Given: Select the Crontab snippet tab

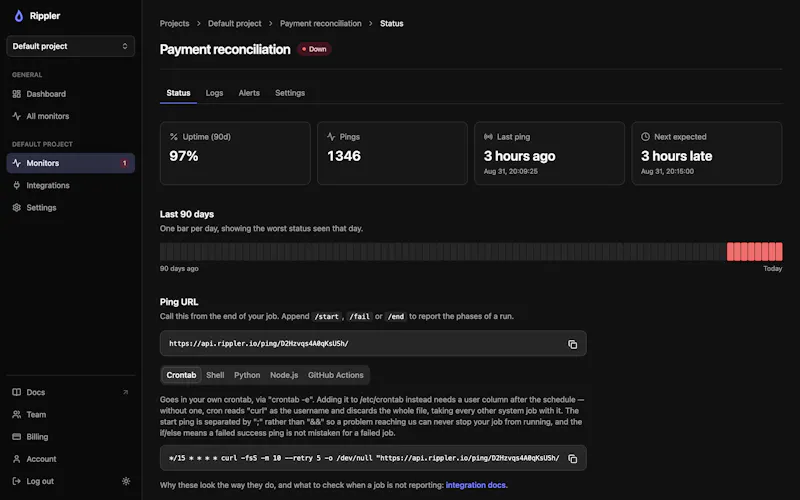Looking at the screenshot, I should [181, 375].
